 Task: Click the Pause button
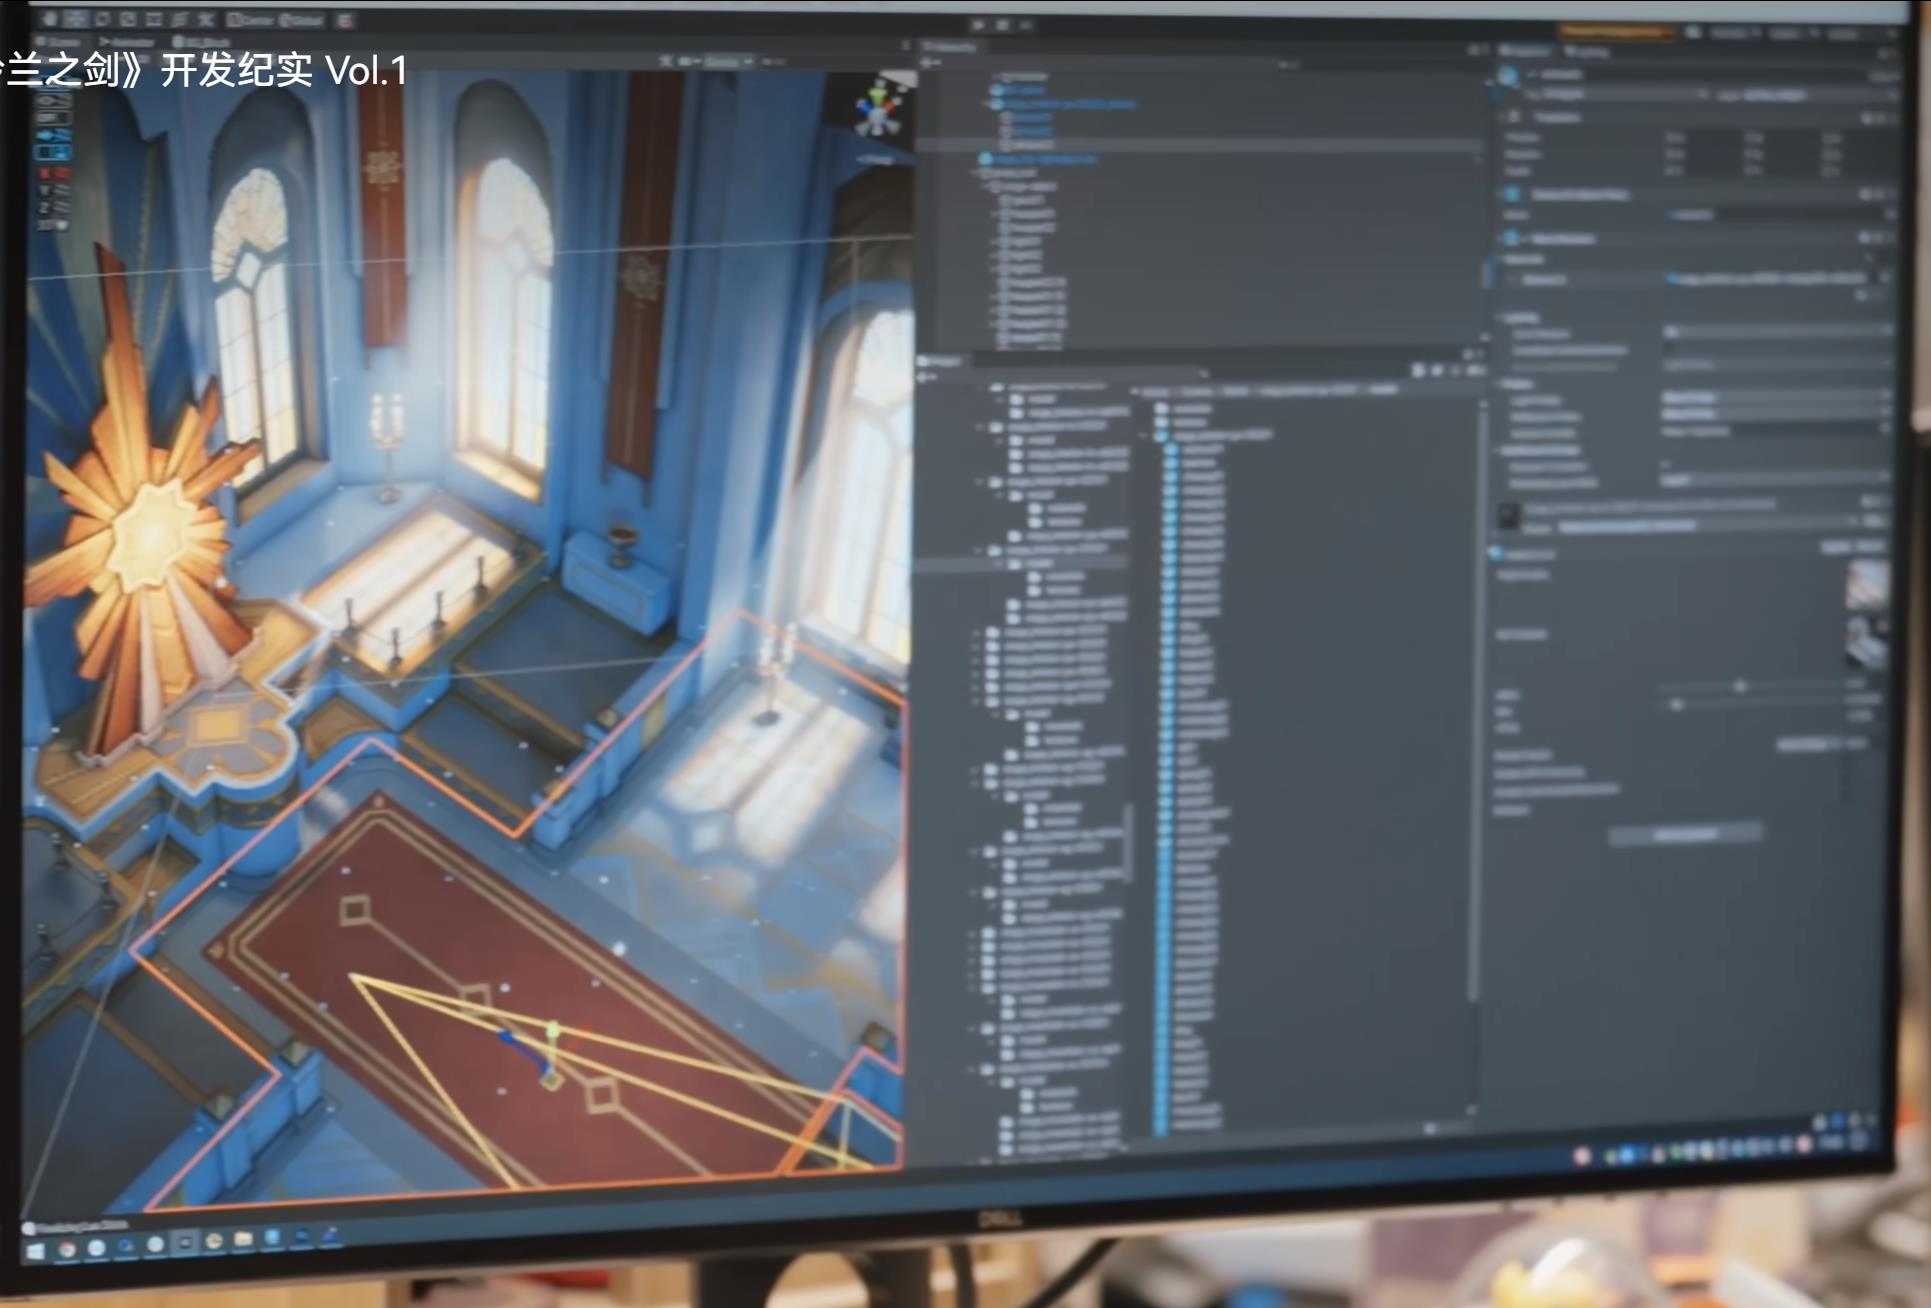point(1002,24)
